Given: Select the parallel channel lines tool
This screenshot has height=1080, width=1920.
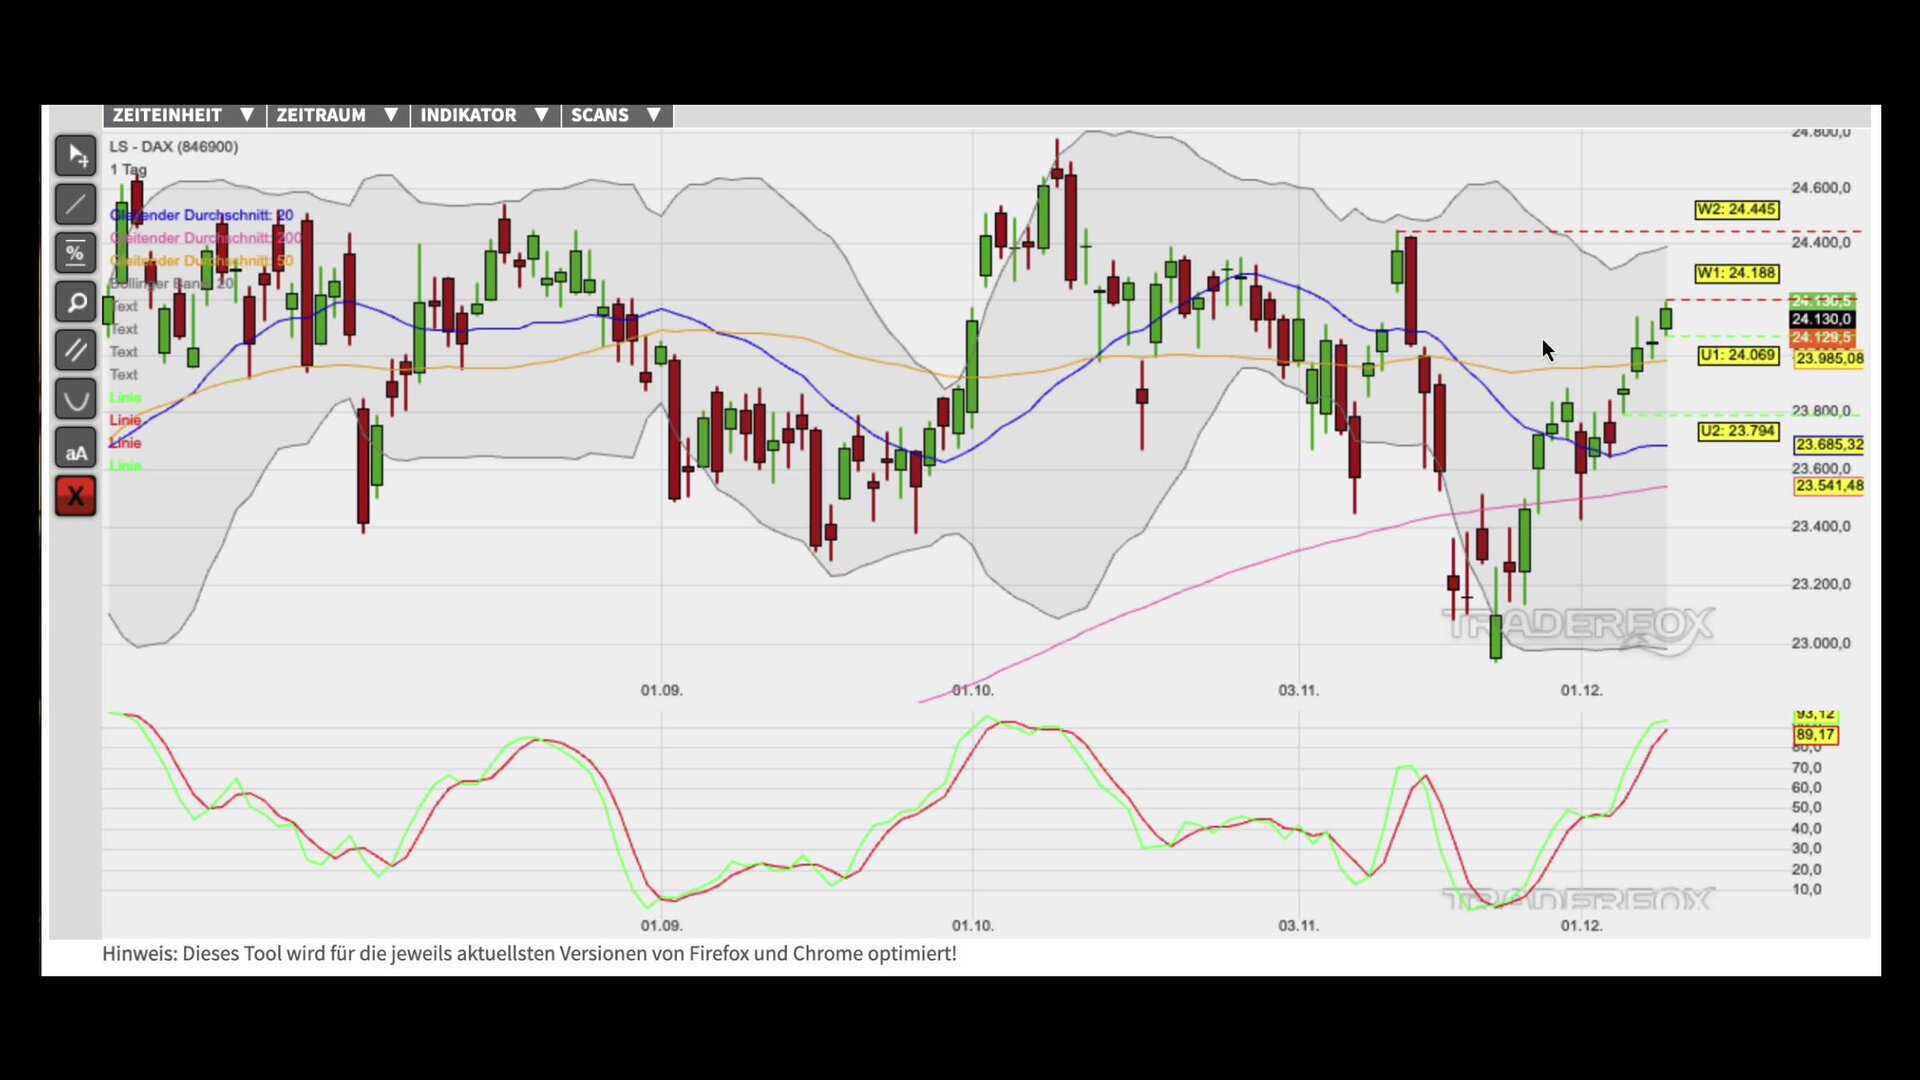Looking at the screenshot, I should (x=75, y=351).
